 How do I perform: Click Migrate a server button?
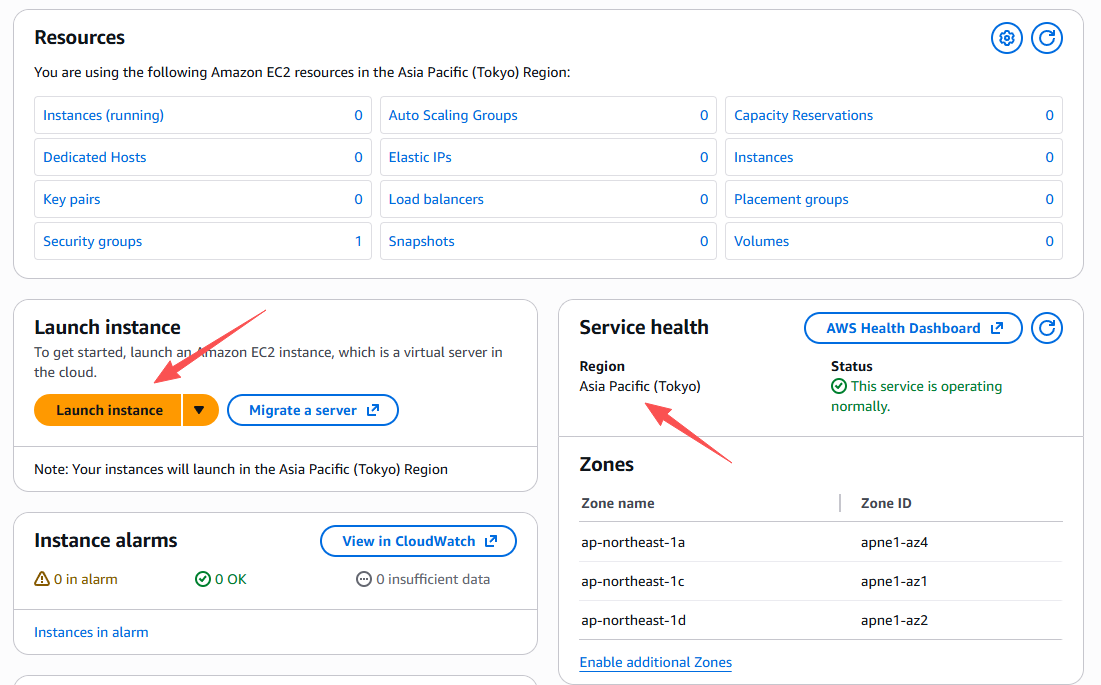point(313,410)
